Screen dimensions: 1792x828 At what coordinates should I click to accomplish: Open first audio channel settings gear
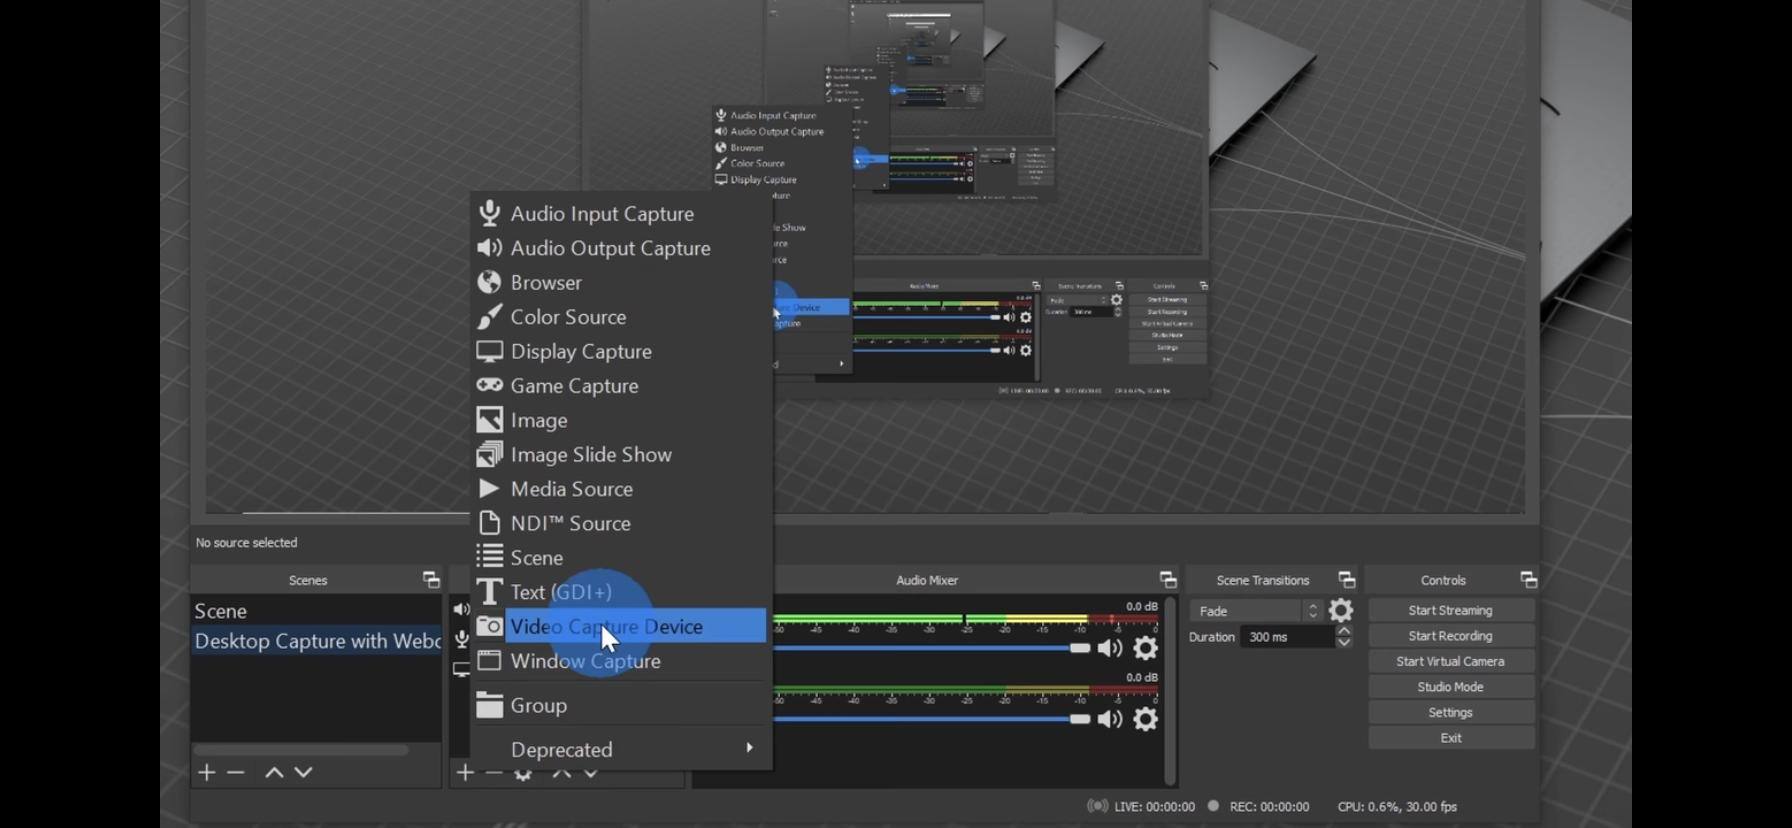[x=1145, y=648]
